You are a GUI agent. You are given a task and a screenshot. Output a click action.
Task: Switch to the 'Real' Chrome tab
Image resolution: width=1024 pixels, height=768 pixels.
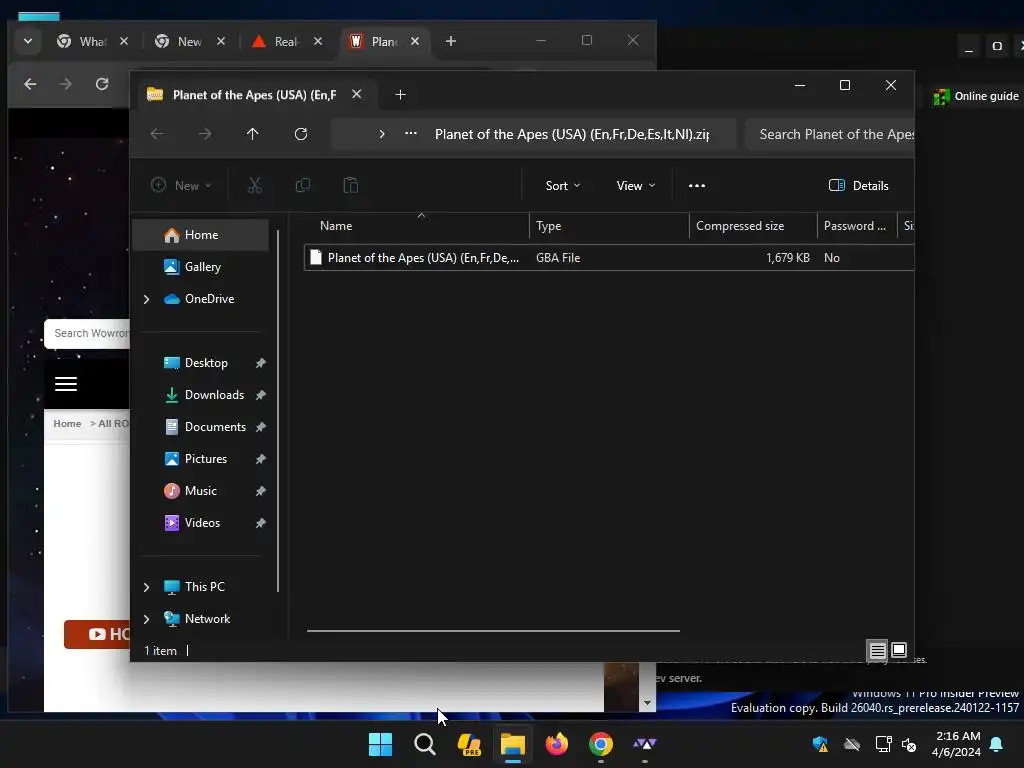(x=286, y=41)
